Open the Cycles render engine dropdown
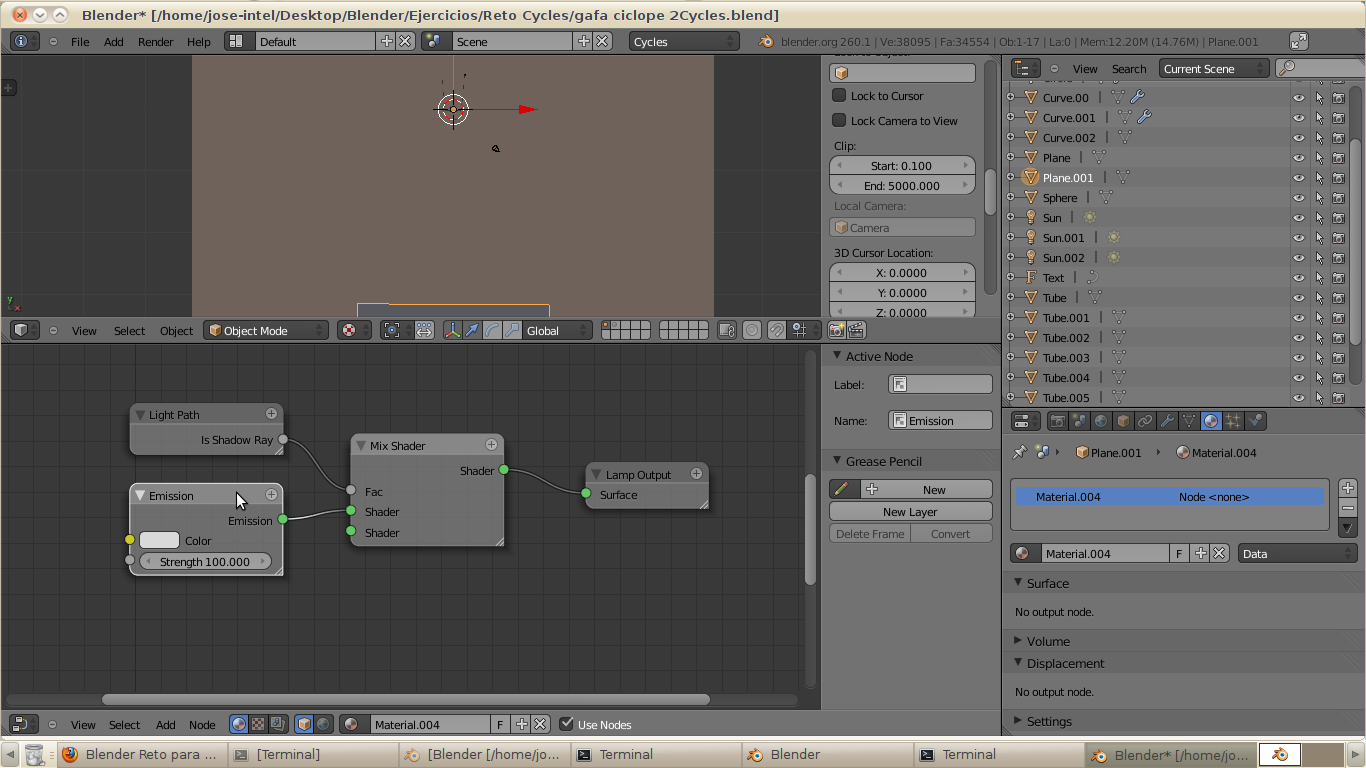This screenshot has width=1366, height=768. 684,41
